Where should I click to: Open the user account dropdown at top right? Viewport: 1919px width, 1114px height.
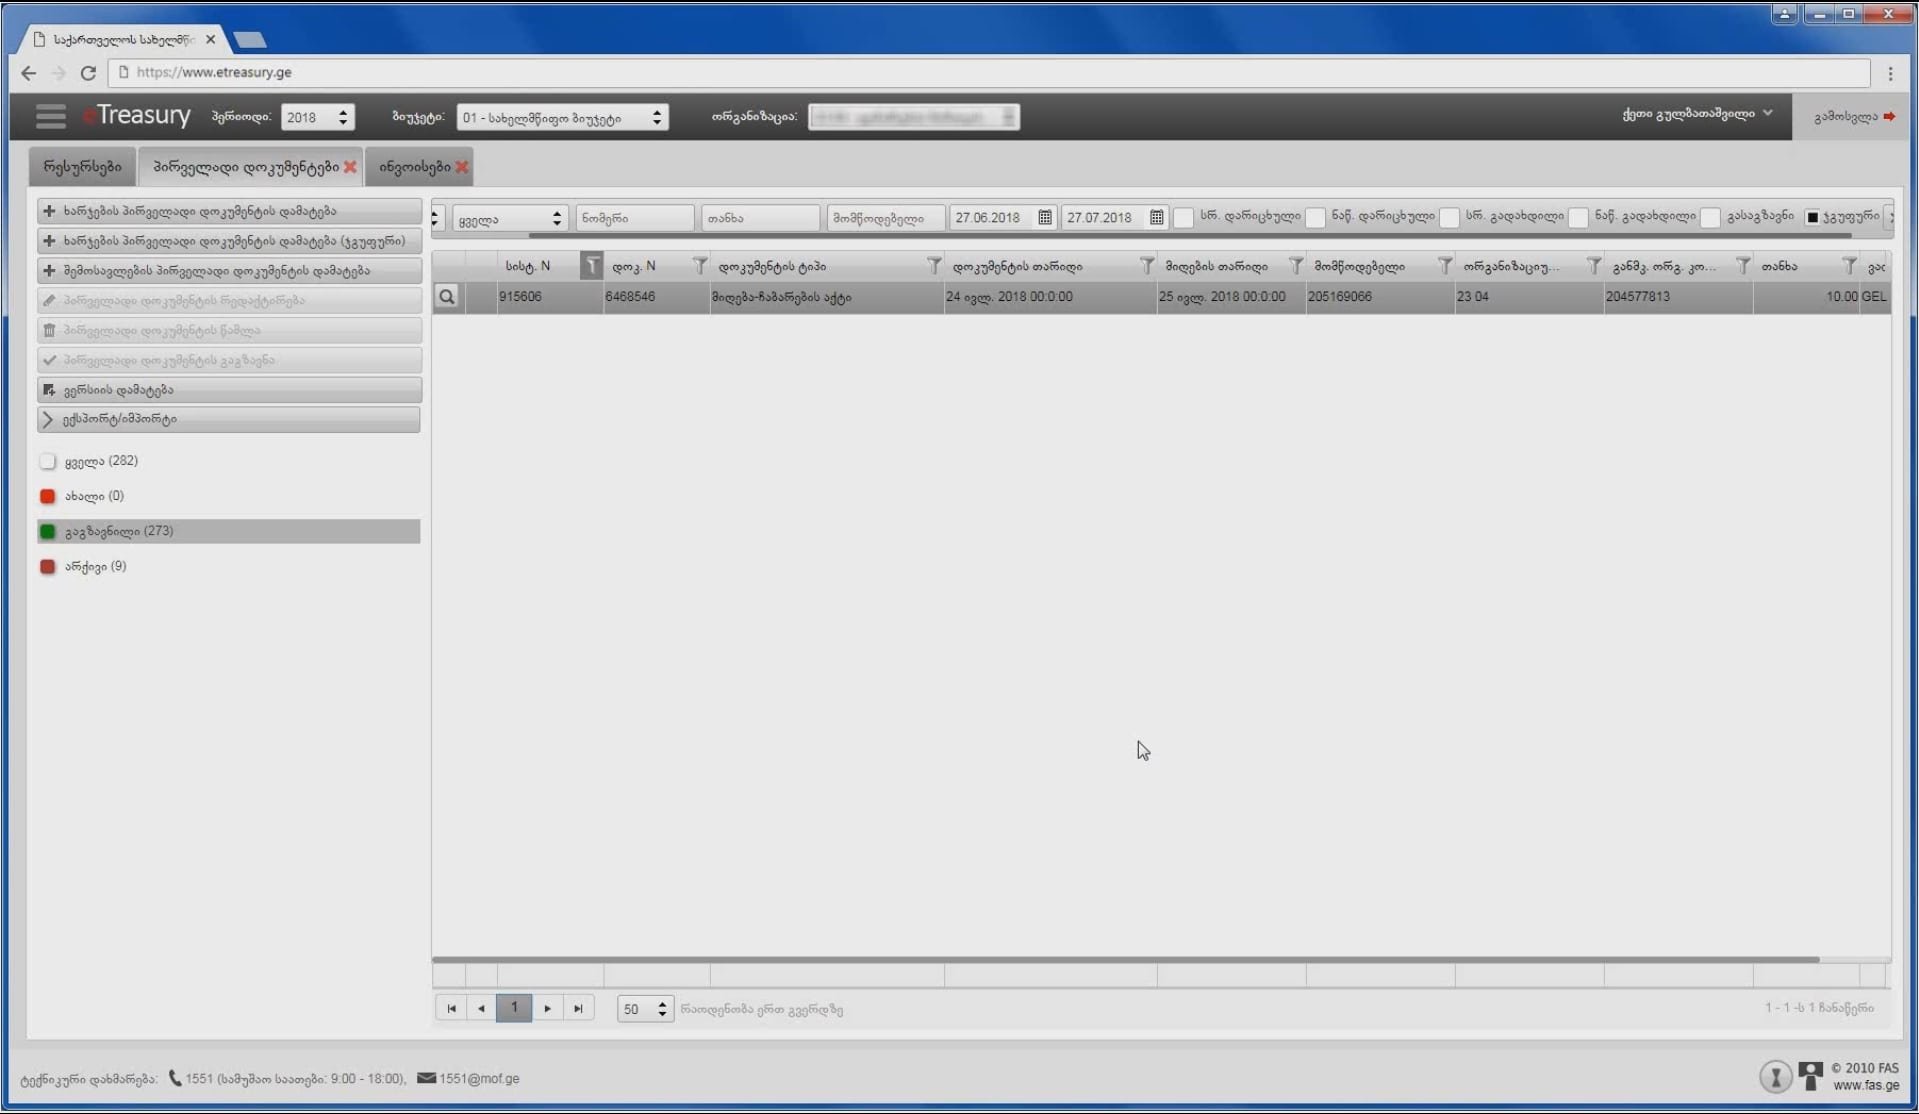click(1696, 114)
